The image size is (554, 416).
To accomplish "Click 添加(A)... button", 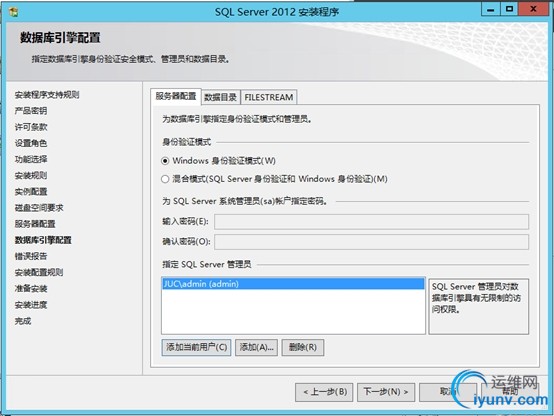I will click(x=257, y=347).
